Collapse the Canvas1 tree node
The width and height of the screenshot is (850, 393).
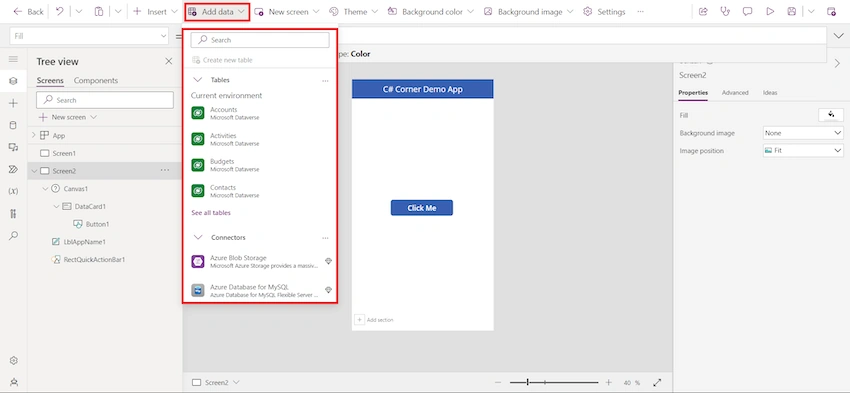point(46,189)
